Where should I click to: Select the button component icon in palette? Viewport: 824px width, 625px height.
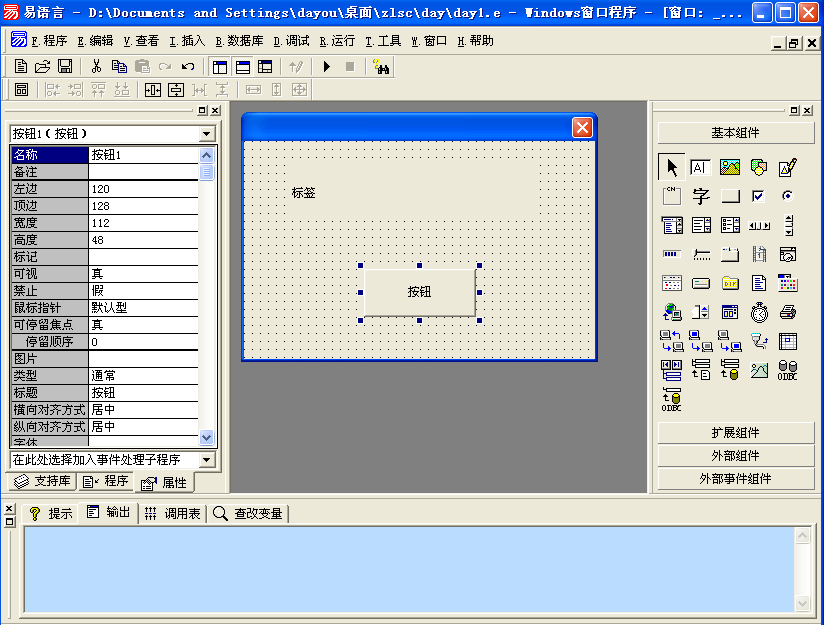(729, 196)
